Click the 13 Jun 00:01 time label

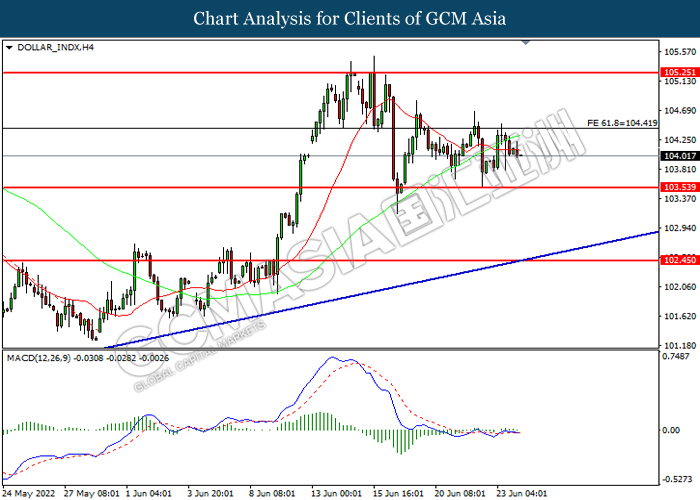point(336,493)
